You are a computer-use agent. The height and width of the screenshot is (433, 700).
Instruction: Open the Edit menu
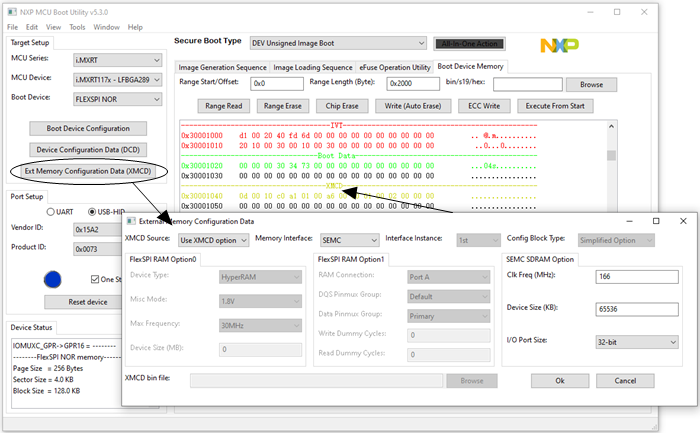click(x=32, y=27)
